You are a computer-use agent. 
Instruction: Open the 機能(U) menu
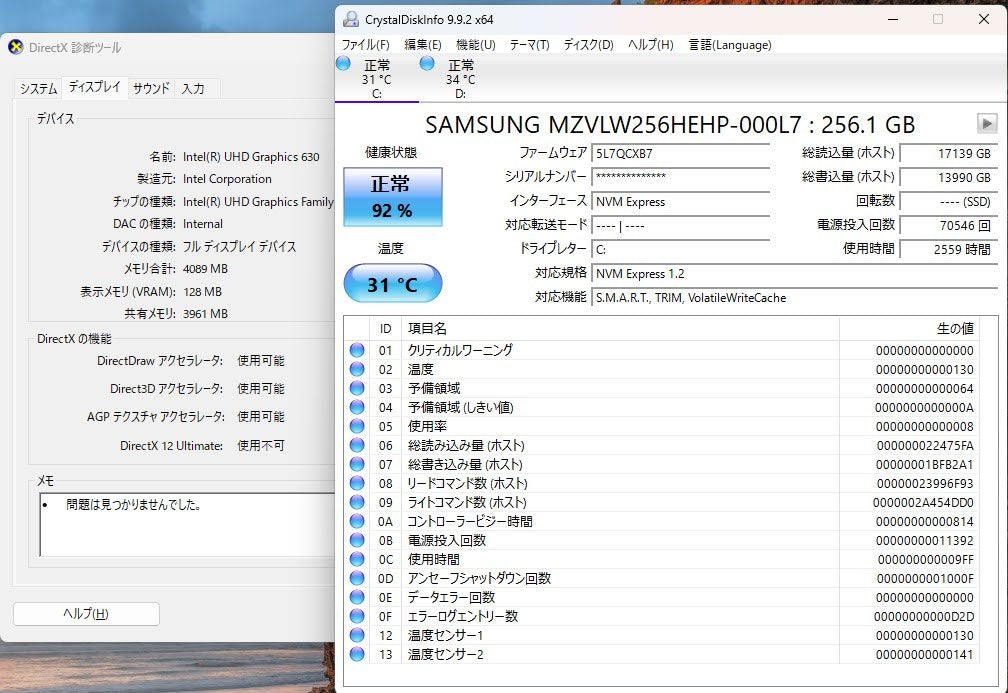[476, 44]
